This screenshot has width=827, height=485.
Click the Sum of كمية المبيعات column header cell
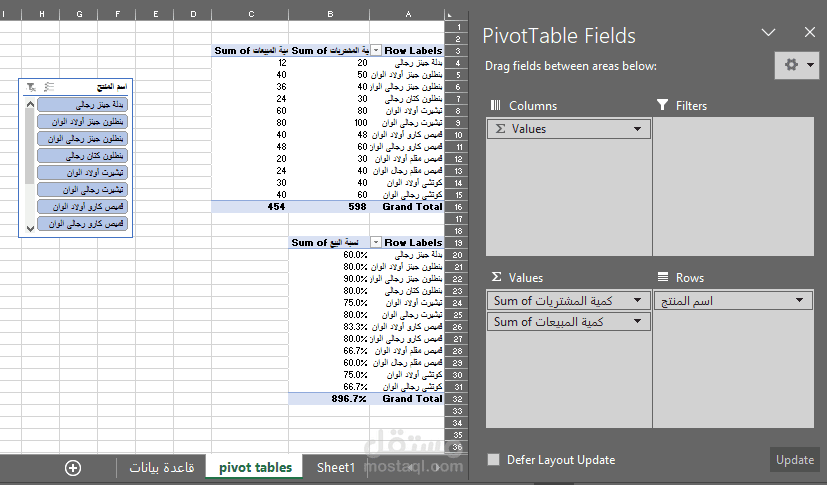pyautogui.click(x=250, y=51)
